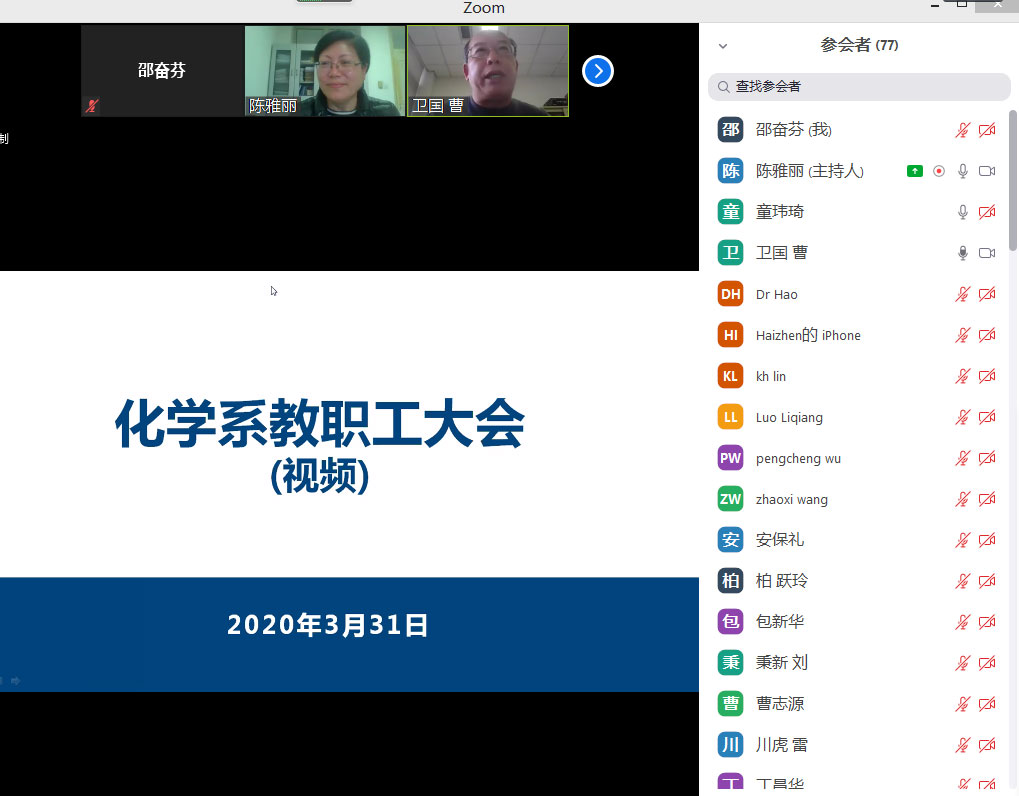This screenshot has width=1019, height=796.
Task: Click the green screen-share icon beside 陈雅丽
Action: tap(914, 171)
